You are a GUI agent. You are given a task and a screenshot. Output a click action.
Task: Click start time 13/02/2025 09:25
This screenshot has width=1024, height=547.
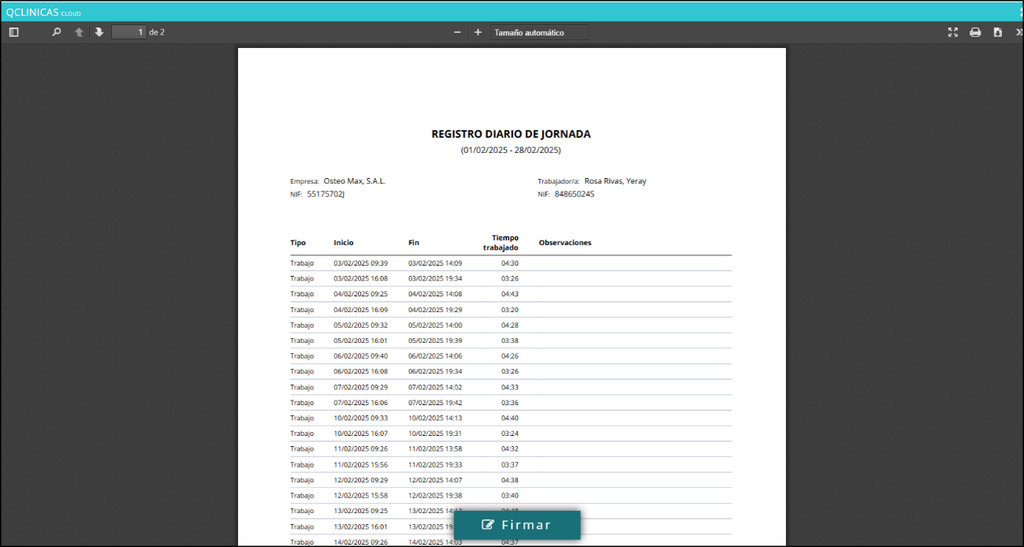click(360, 511)
